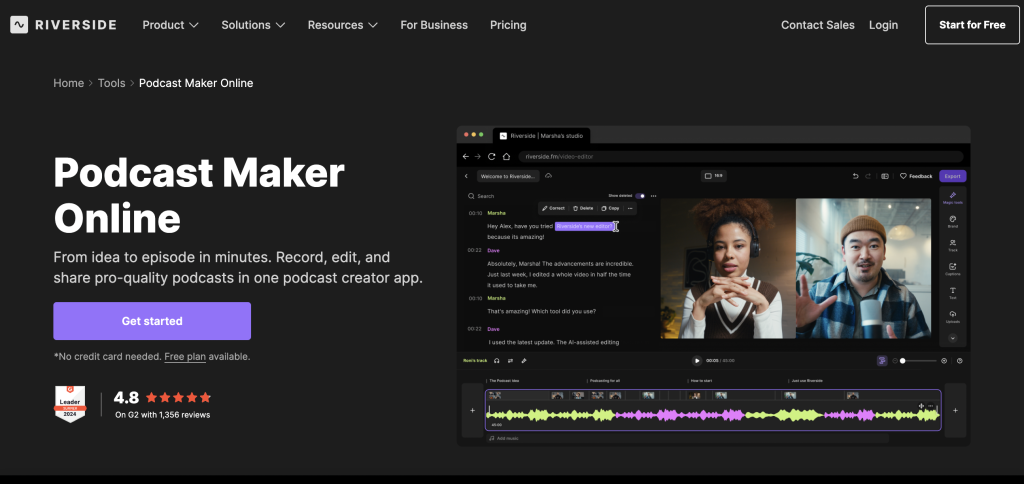The image size is (1024, 484).
Task: Click Copy in the text popup toolbar
Action: [x=611, y=208]
